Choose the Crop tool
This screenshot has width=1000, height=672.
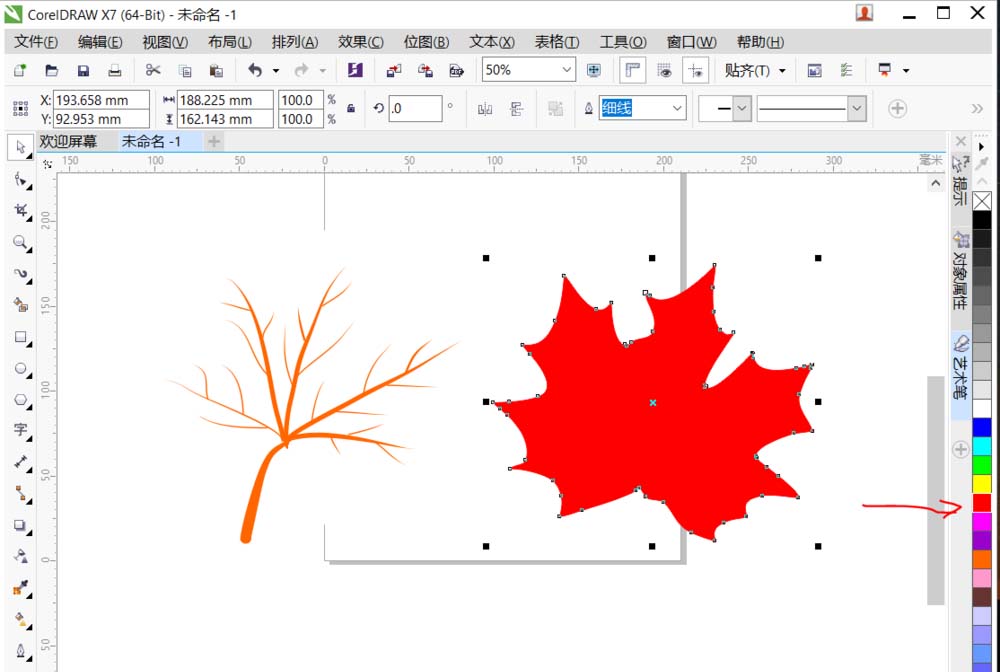20,211
